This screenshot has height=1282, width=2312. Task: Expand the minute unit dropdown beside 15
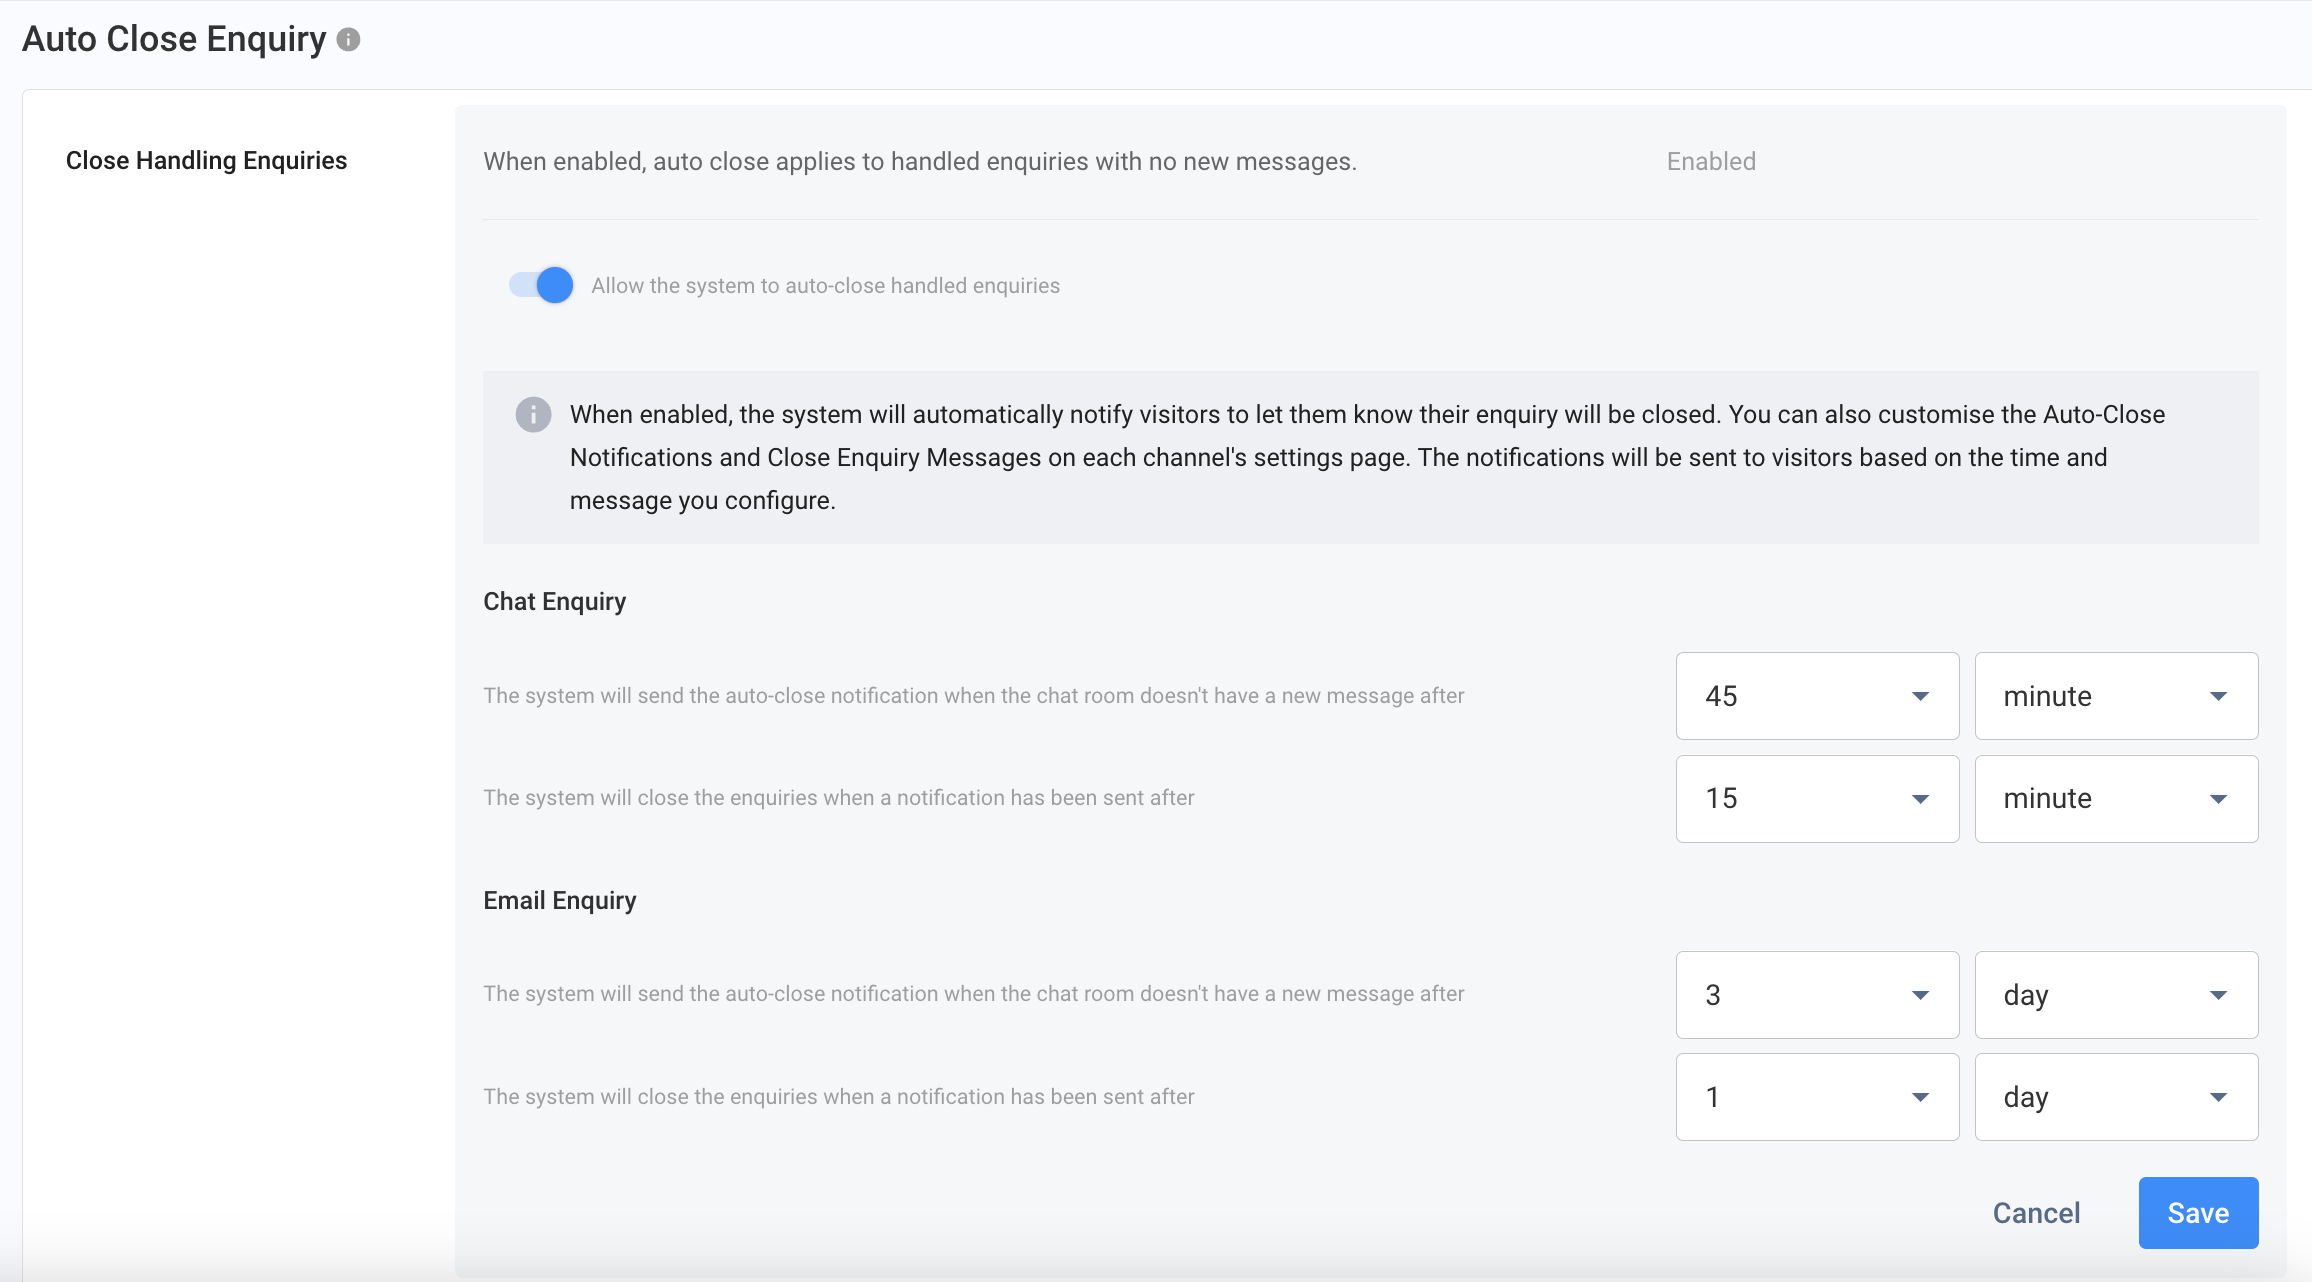[2115, 798]
